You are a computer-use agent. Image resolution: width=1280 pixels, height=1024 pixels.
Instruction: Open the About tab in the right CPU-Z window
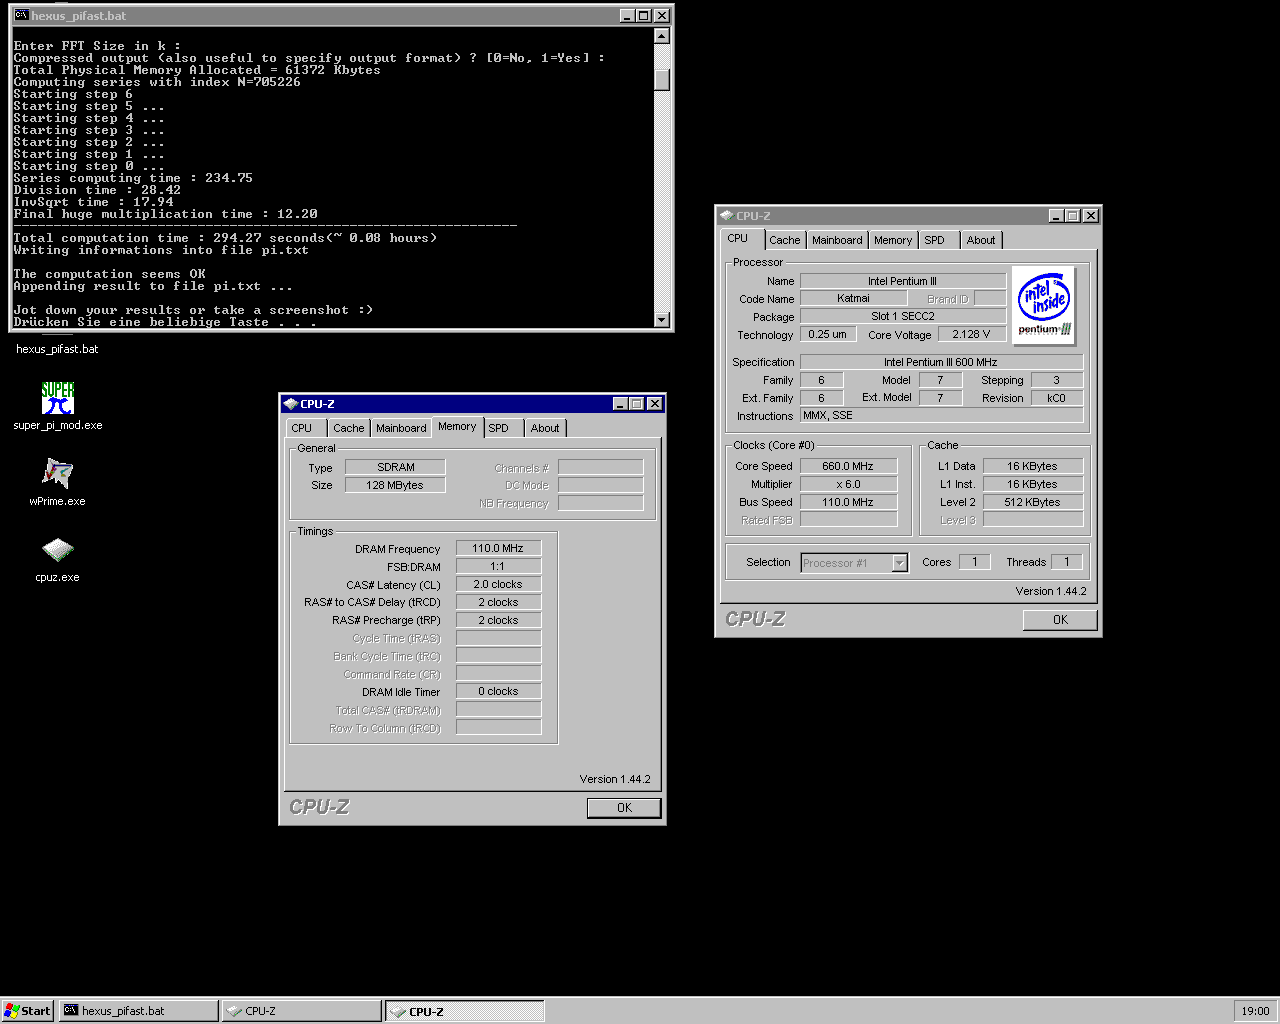981,240
